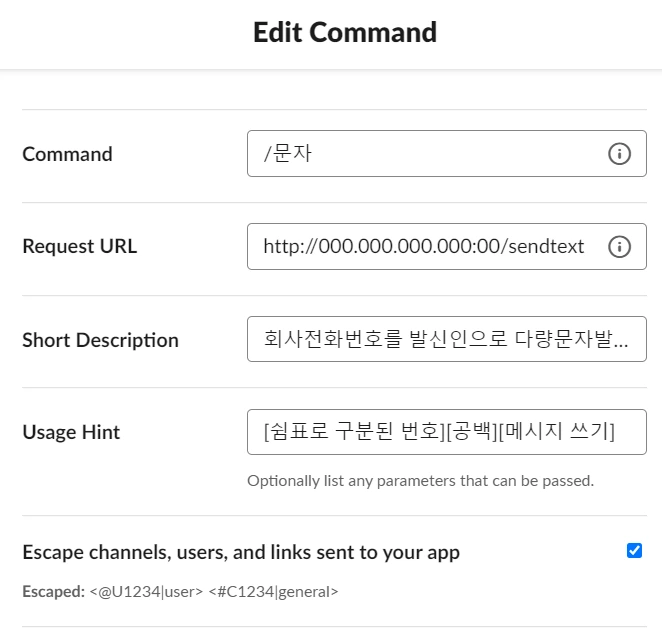This screenshot has width=662, height=634.
Task: Focus the Usage Hint input field
Action: coord(447,432)
